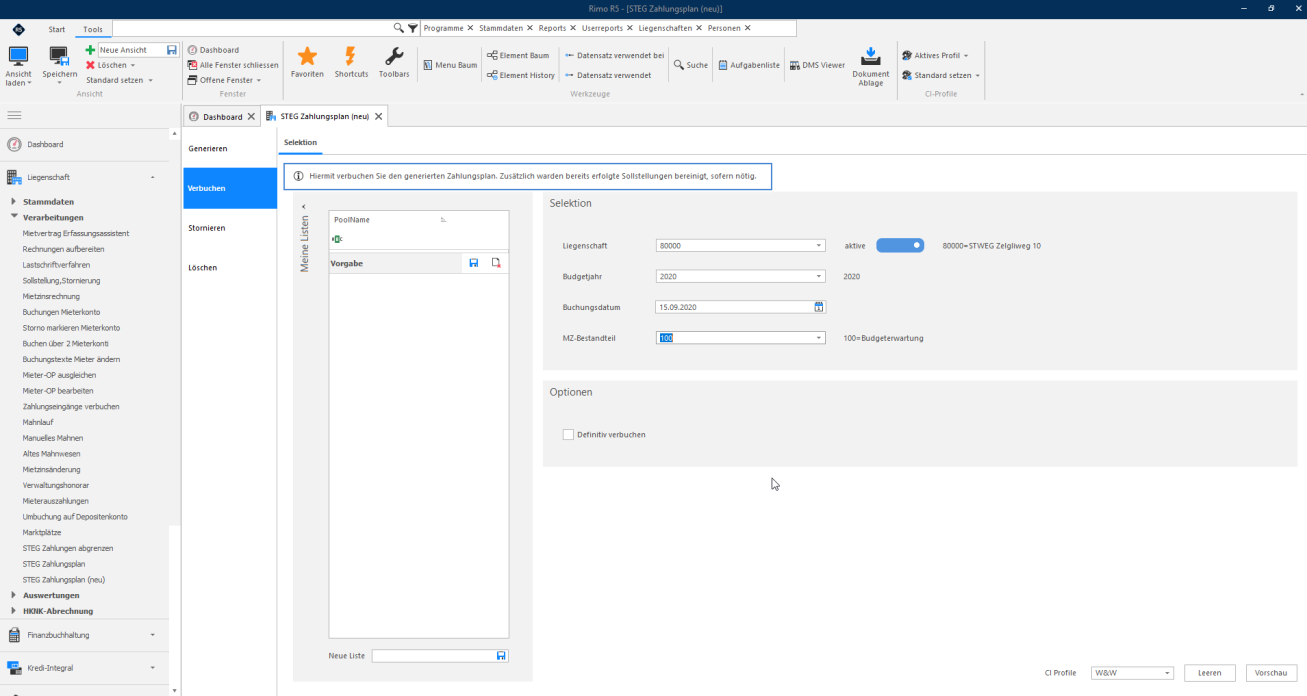This screenshot has width=1307, height=696.
Task: Open the MZ-Bestandteil dropdown
Action: coord(819,338)
